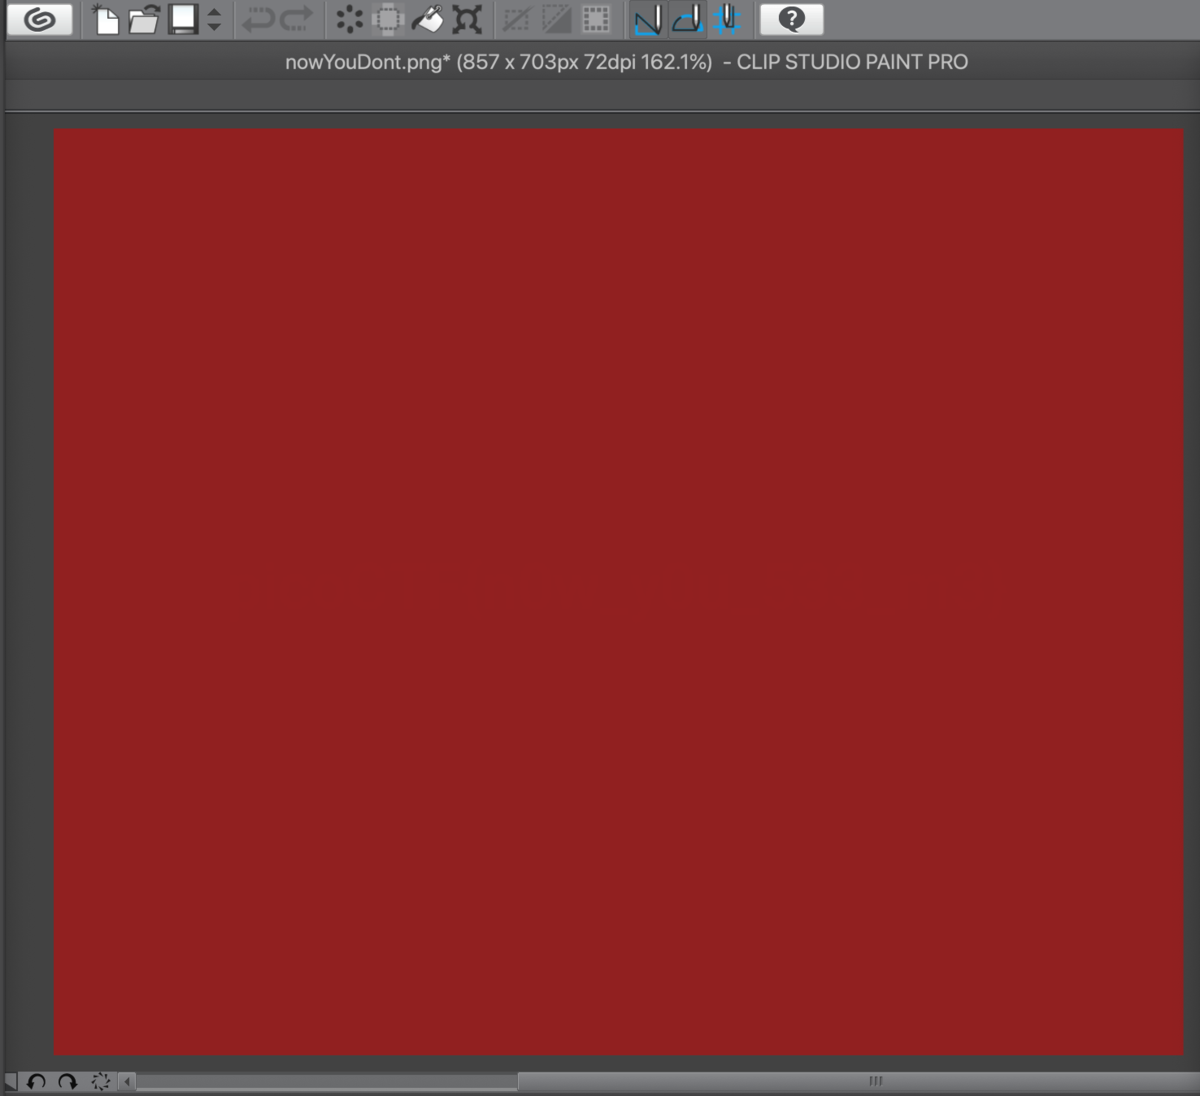1200x1096 pixels.
Task: Disable the Snap to Grid toggle
Action: coord(727,18)
